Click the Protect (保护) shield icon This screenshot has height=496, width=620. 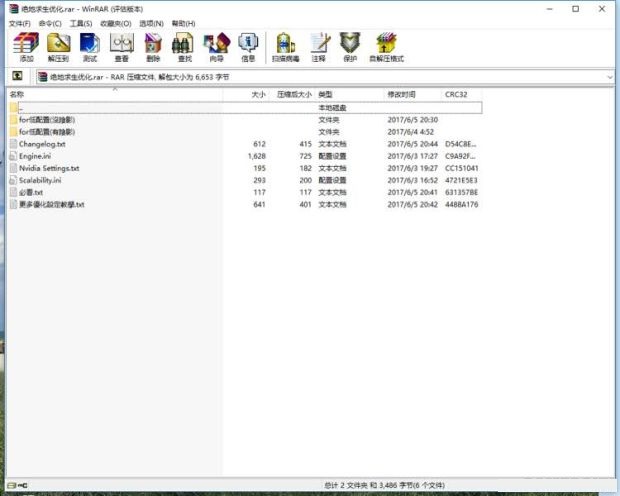tap(350, 47)
